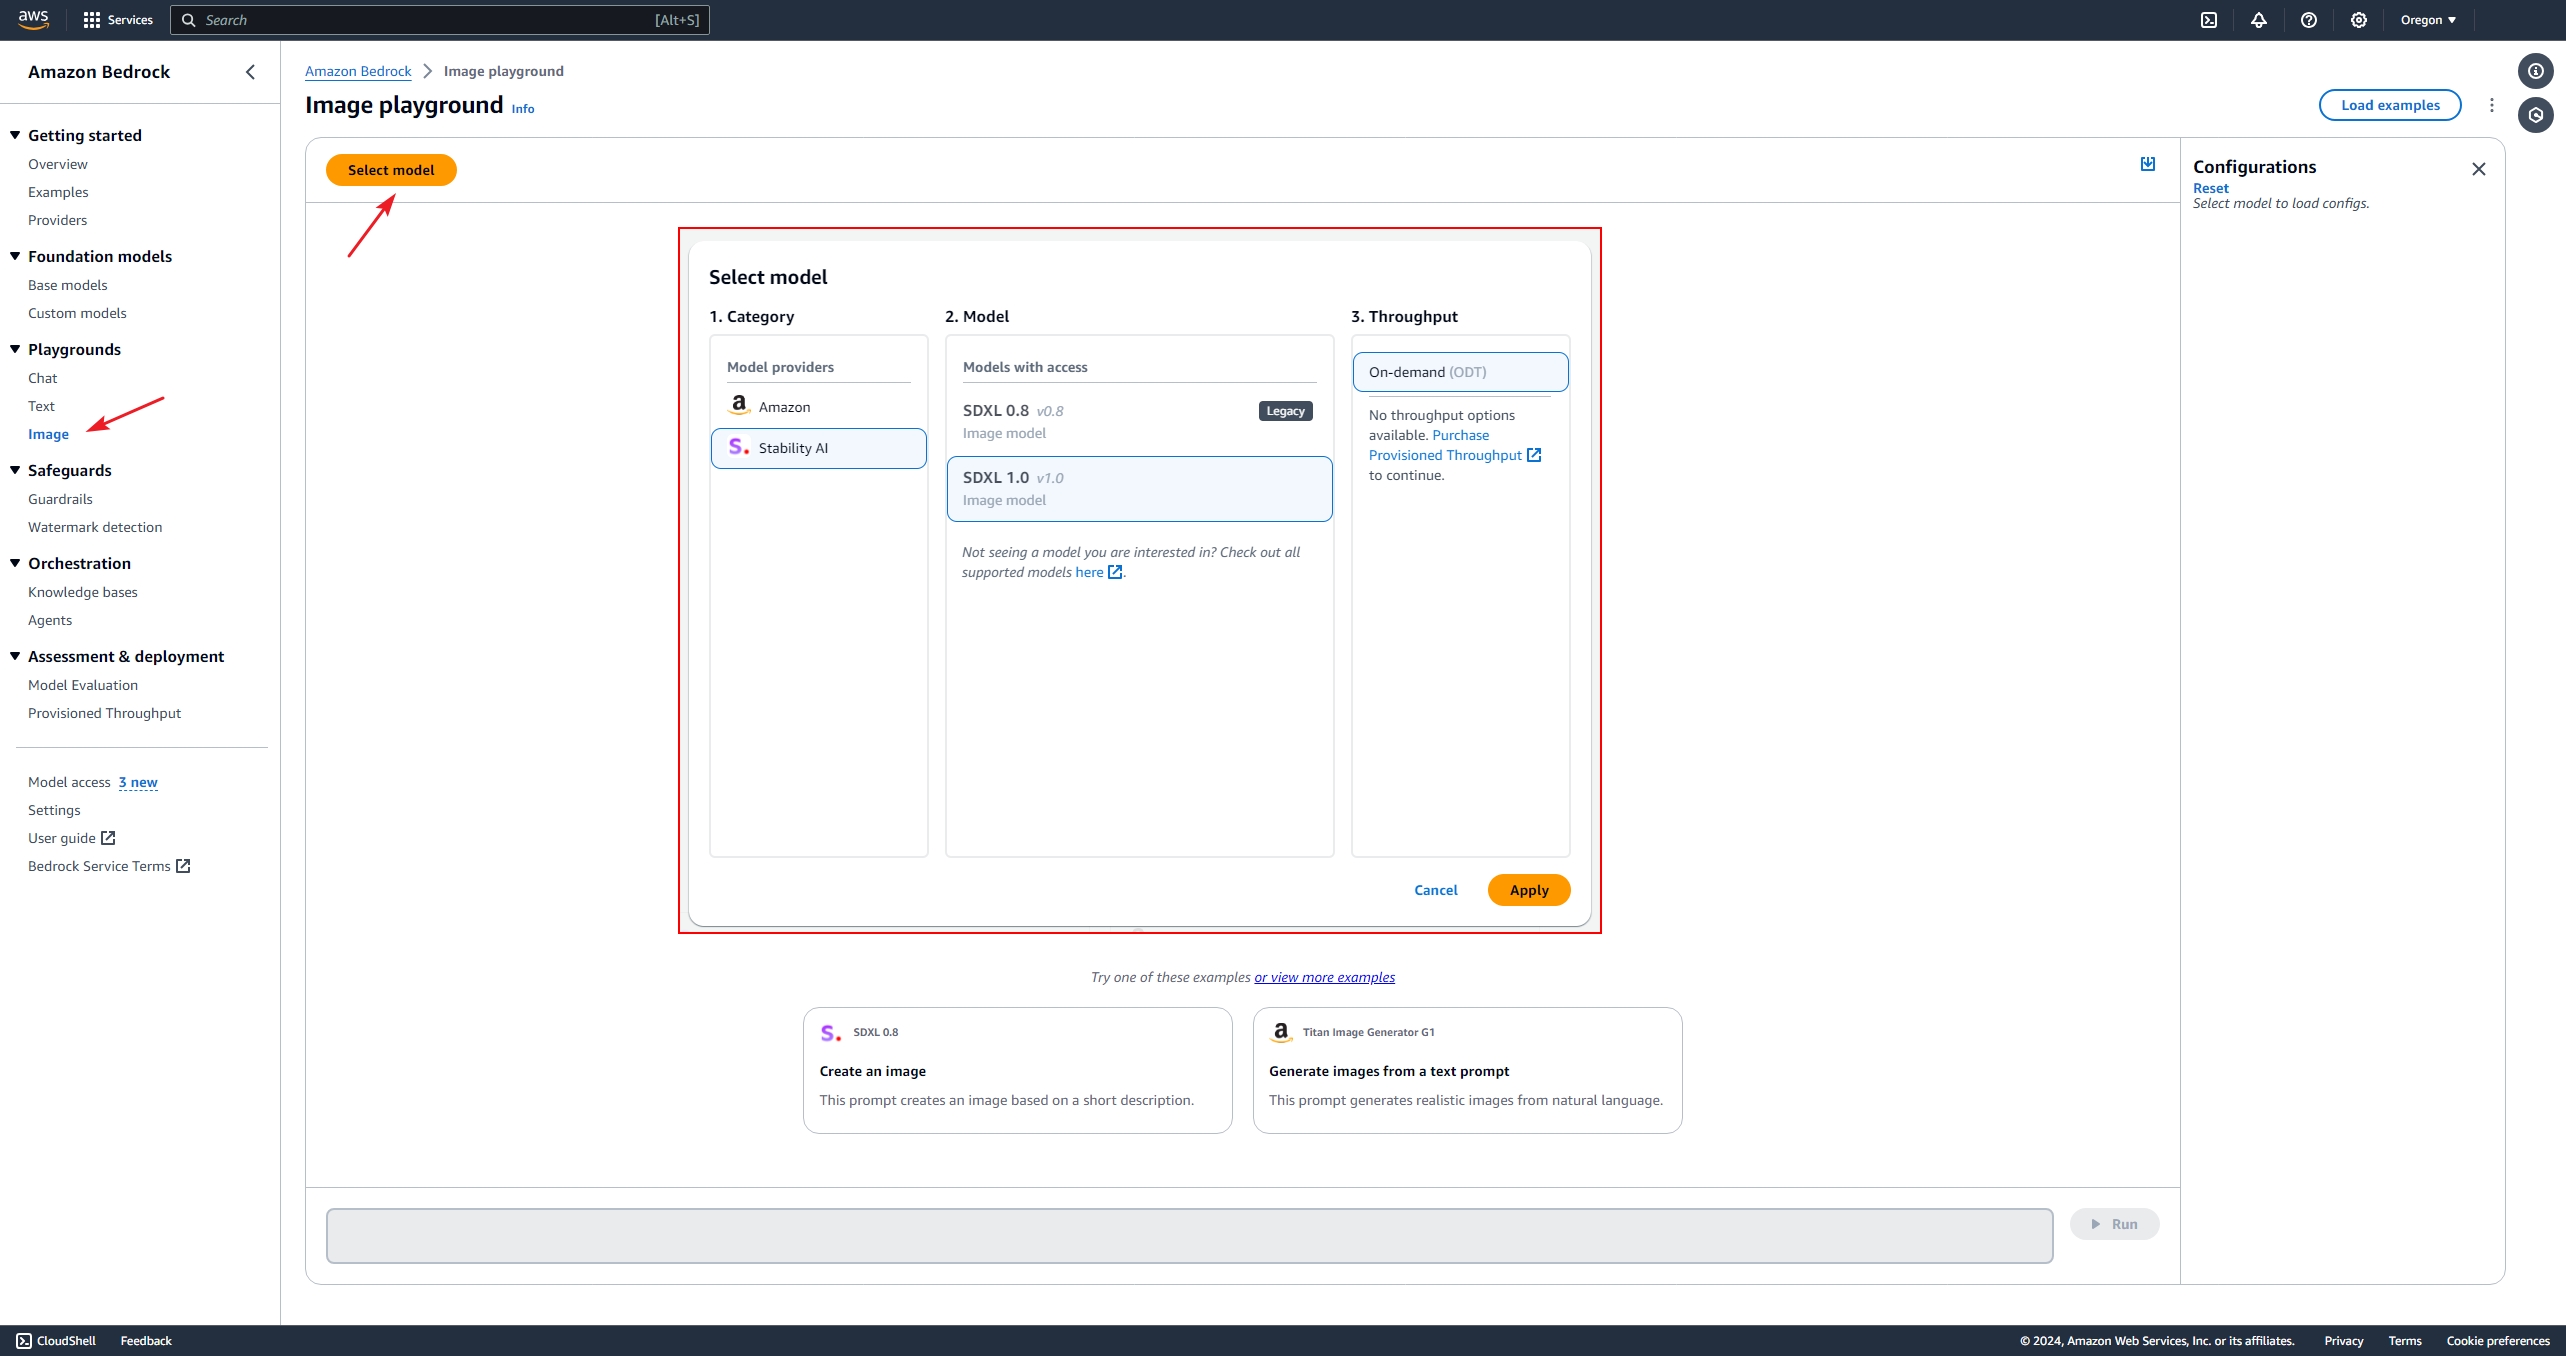
Task: Select the Amazon model provider
Action: (784, 407)
